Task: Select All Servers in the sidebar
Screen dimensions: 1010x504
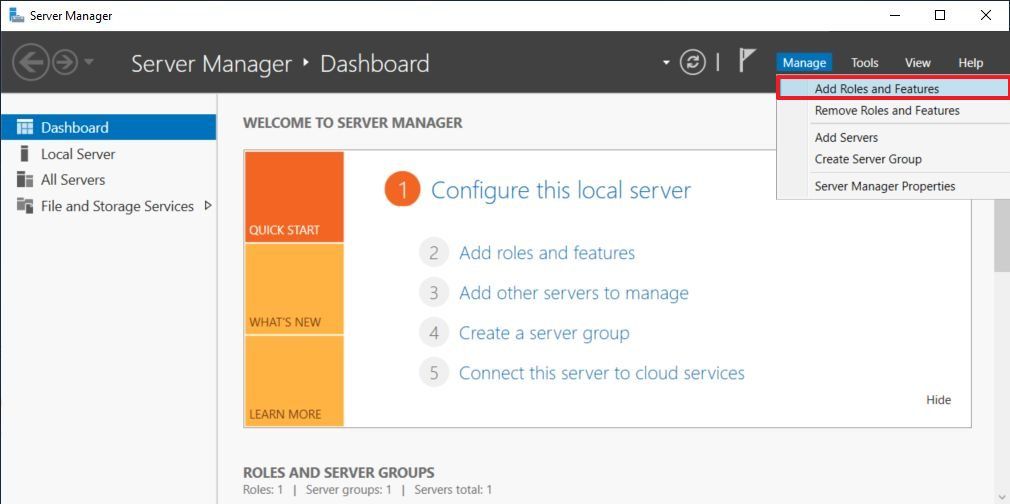Action: coord(108,179)
